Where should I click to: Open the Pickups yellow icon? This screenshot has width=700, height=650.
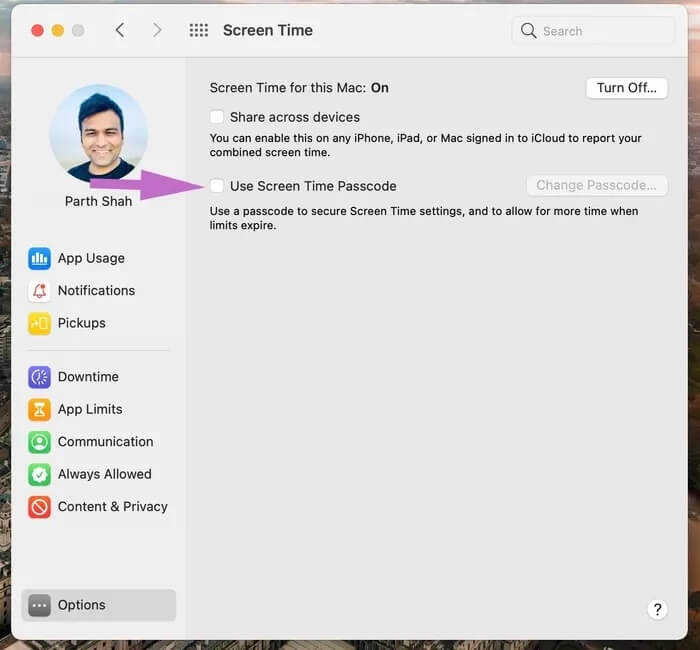(x=40, y=323)
